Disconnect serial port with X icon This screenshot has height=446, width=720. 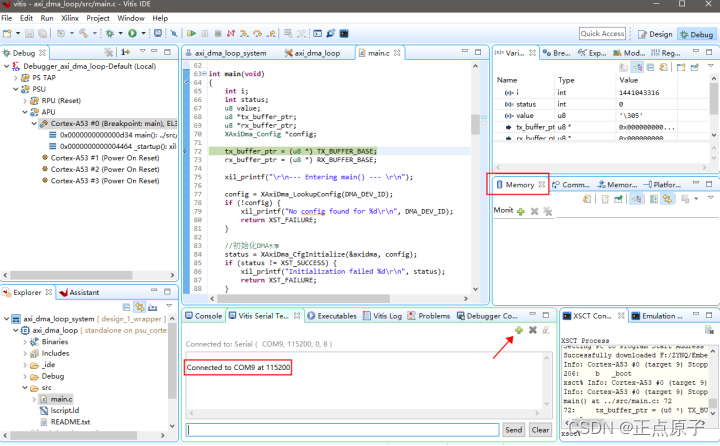point(533,330)
